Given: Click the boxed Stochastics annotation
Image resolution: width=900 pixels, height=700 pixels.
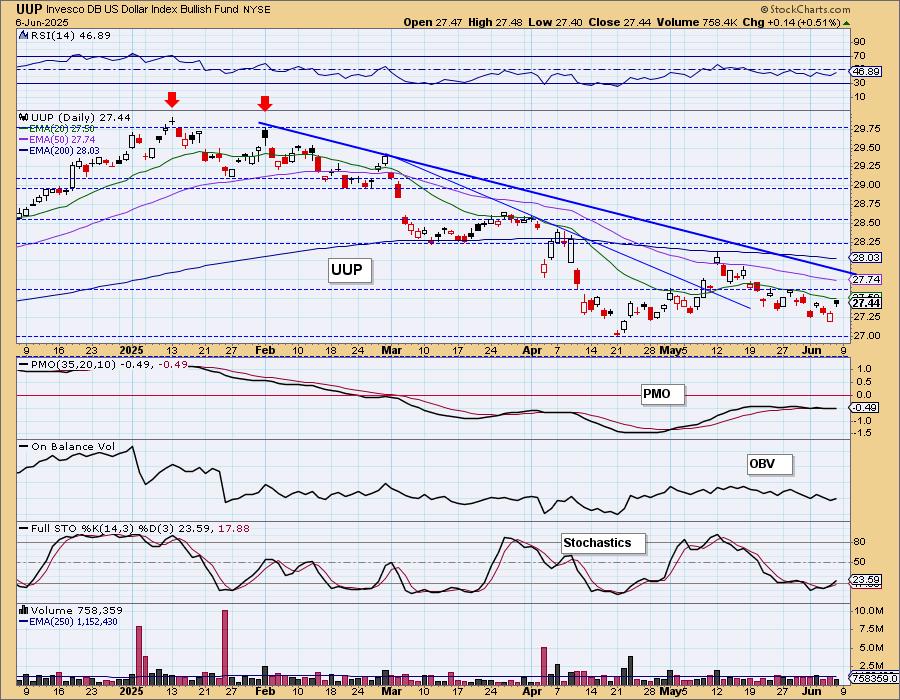Looking at the screenshot, I should click(603, 543).
